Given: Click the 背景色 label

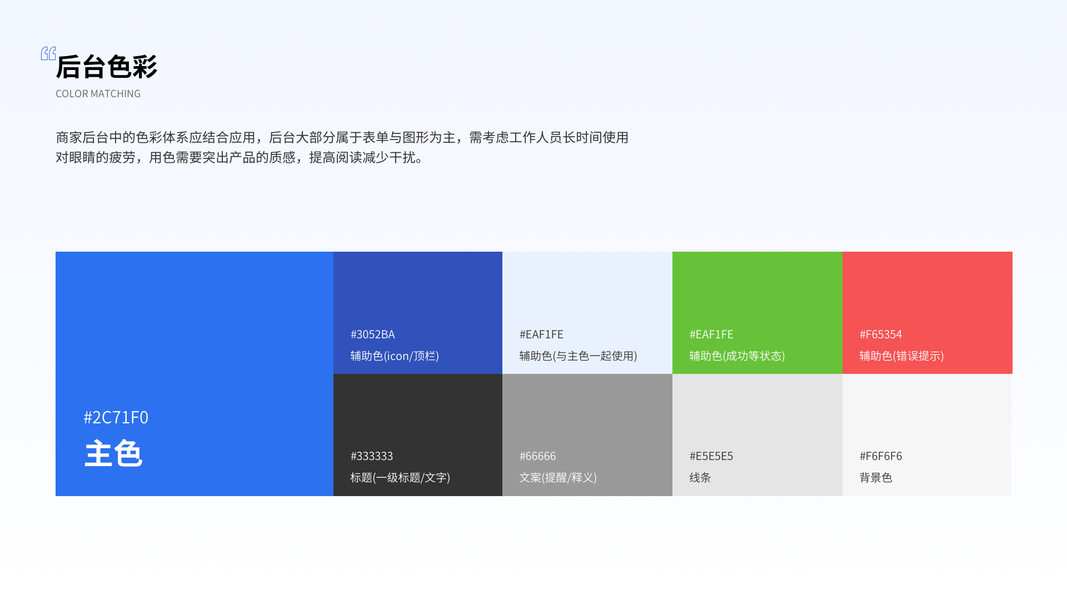Looking at the screenshot, I should (x=876, y=478).
